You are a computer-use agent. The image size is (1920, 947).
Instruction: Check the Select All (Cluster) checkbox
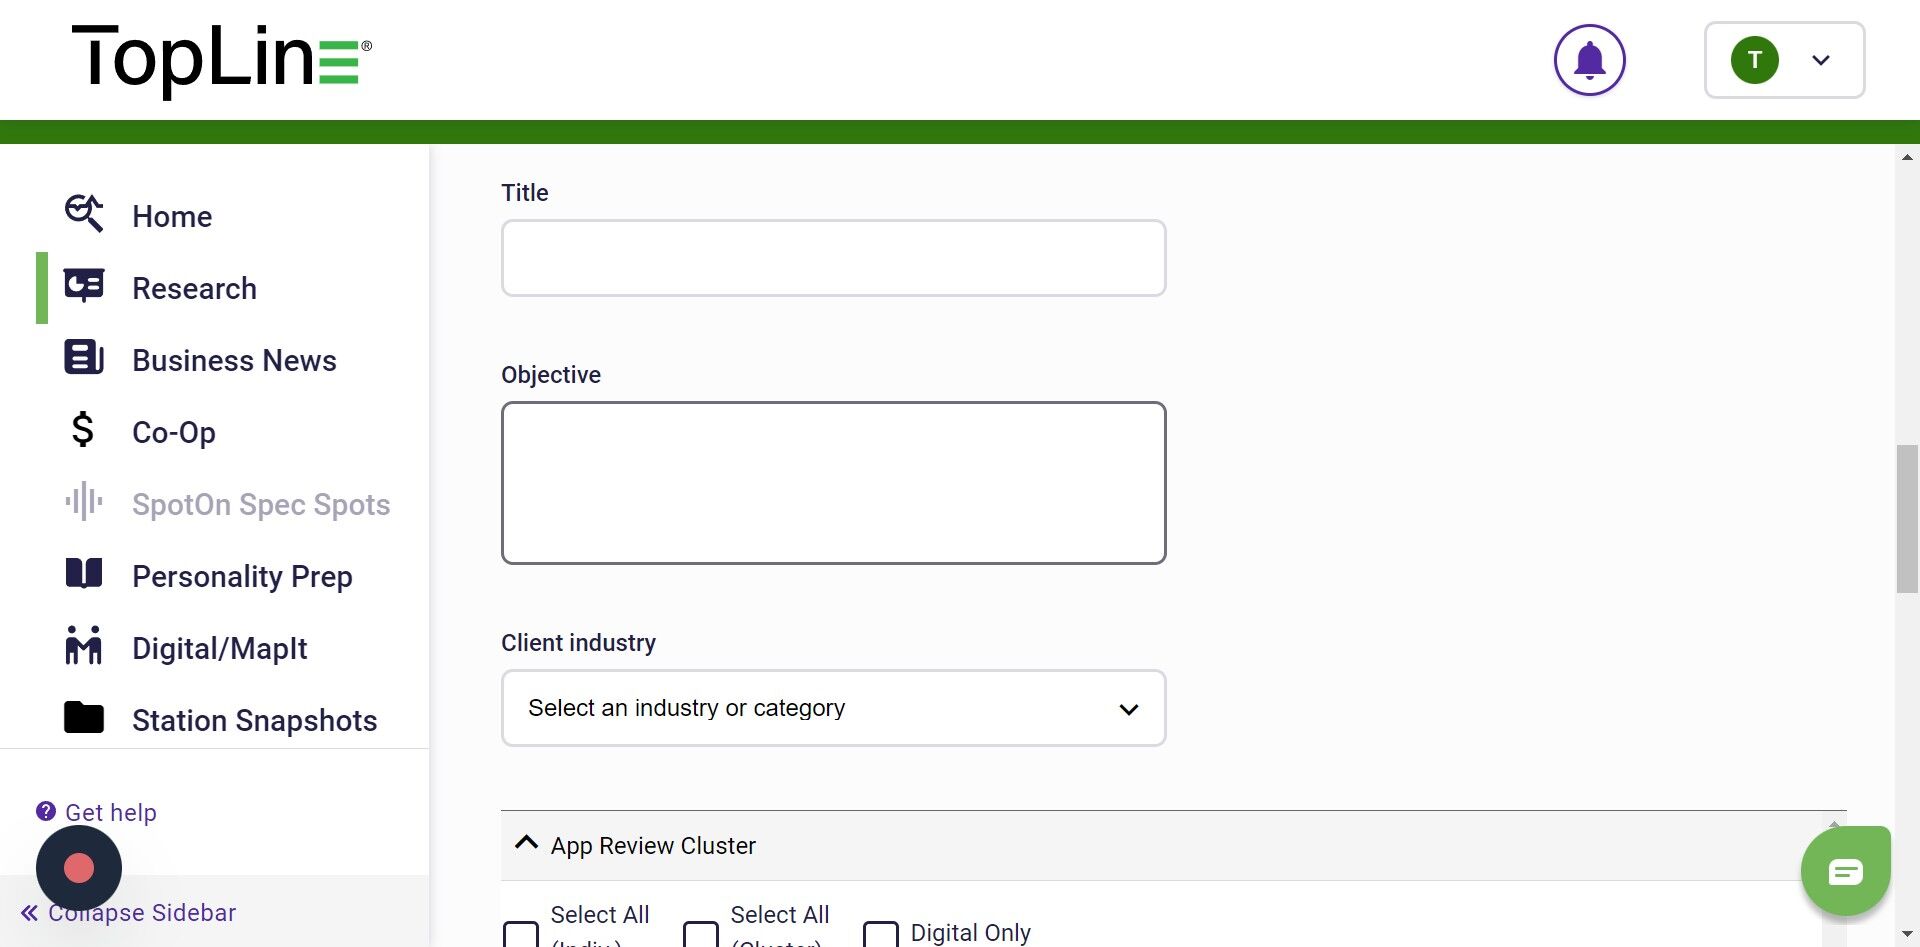(700, 934)
